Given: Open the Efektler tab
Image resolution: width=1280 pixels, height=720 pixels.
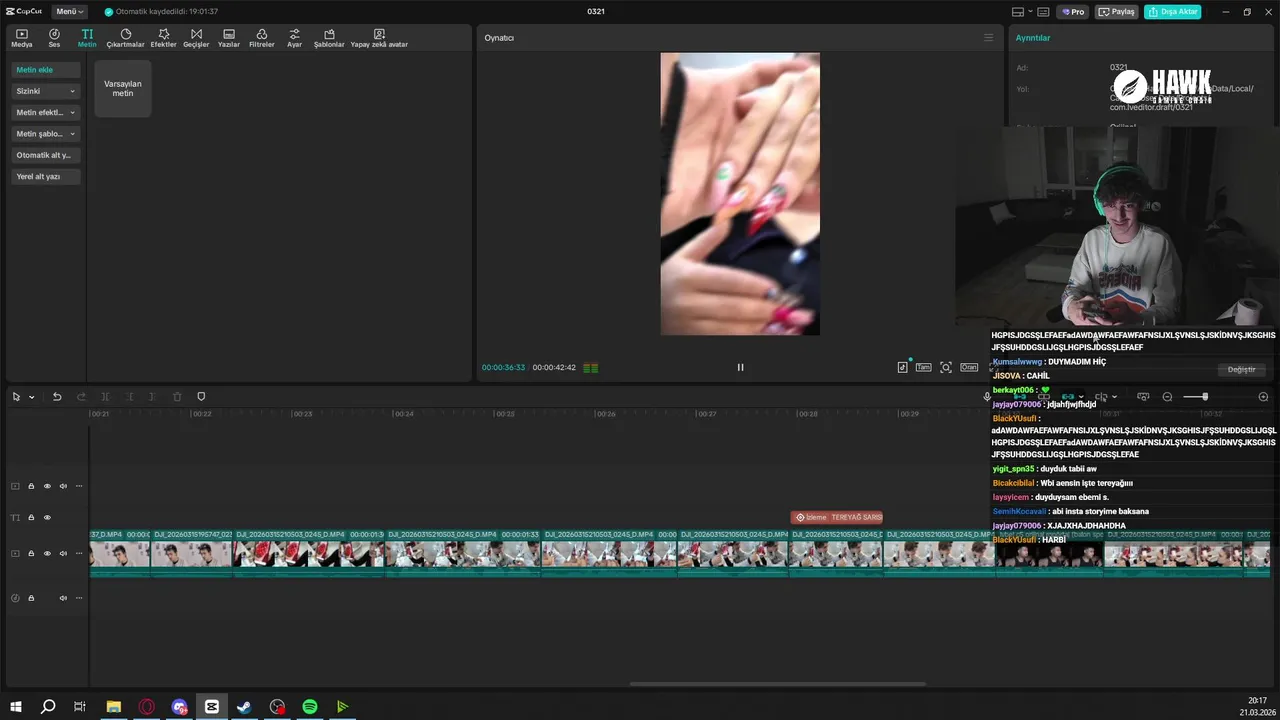Looking at the screenshot, I should (163, 38).
